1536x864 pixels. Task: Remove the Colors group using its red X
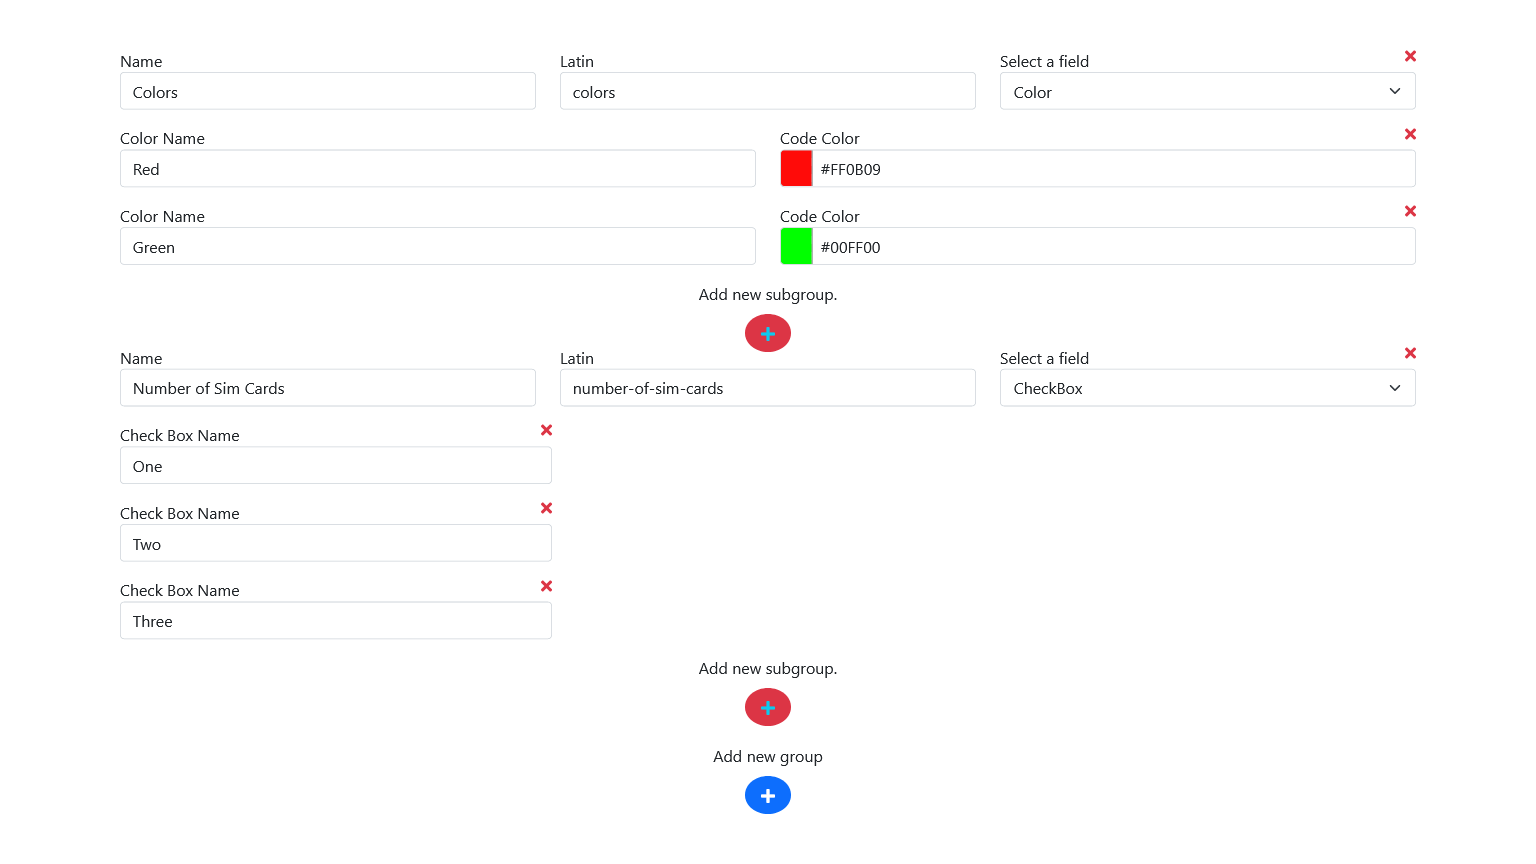[1410, 56]
